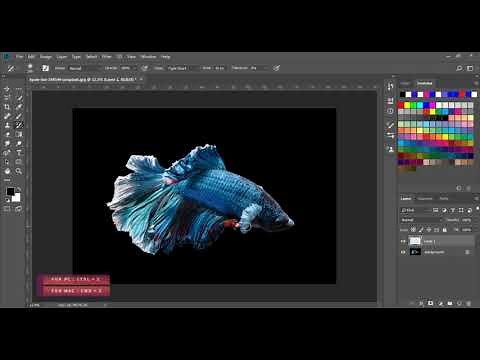Image resolution: width=480 pixels, height=360 pixels.
Task: Open the Kind filter dropdown in Layers
Action: click(x=416, y=210)
